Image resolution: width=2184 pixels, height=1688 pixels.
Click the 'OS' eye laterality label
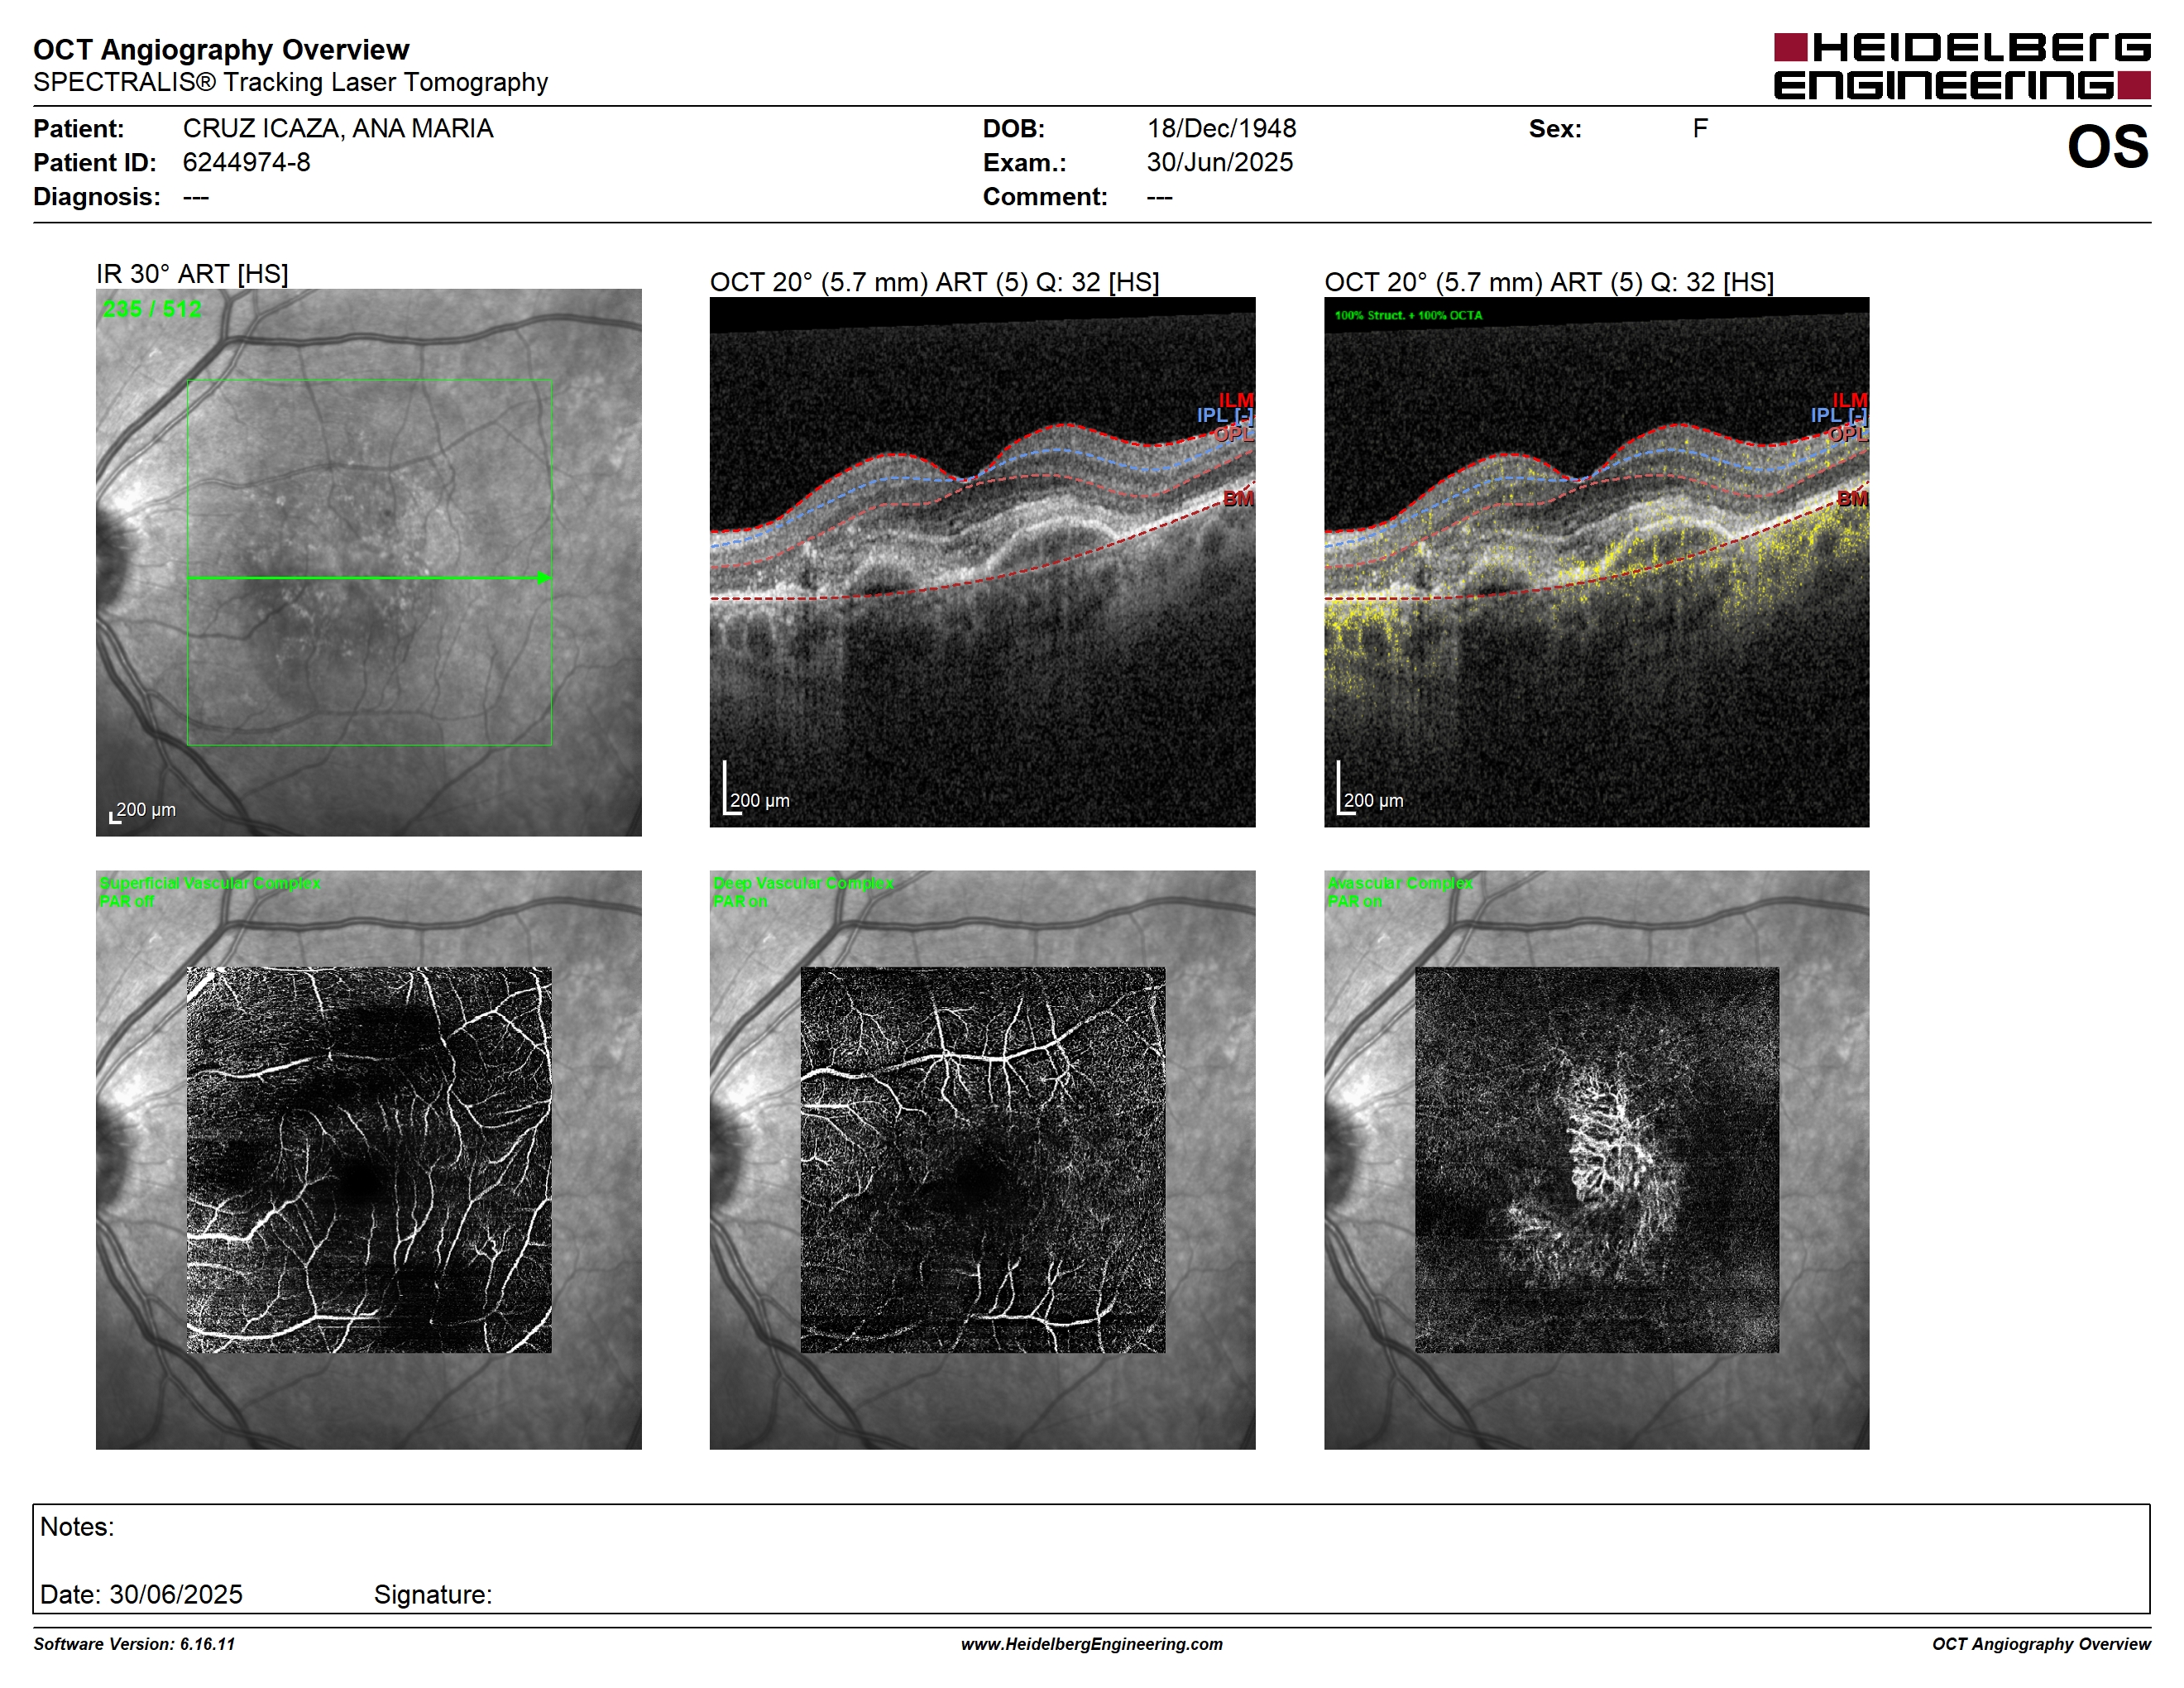pyautogui.click(x=2108, y=147)
